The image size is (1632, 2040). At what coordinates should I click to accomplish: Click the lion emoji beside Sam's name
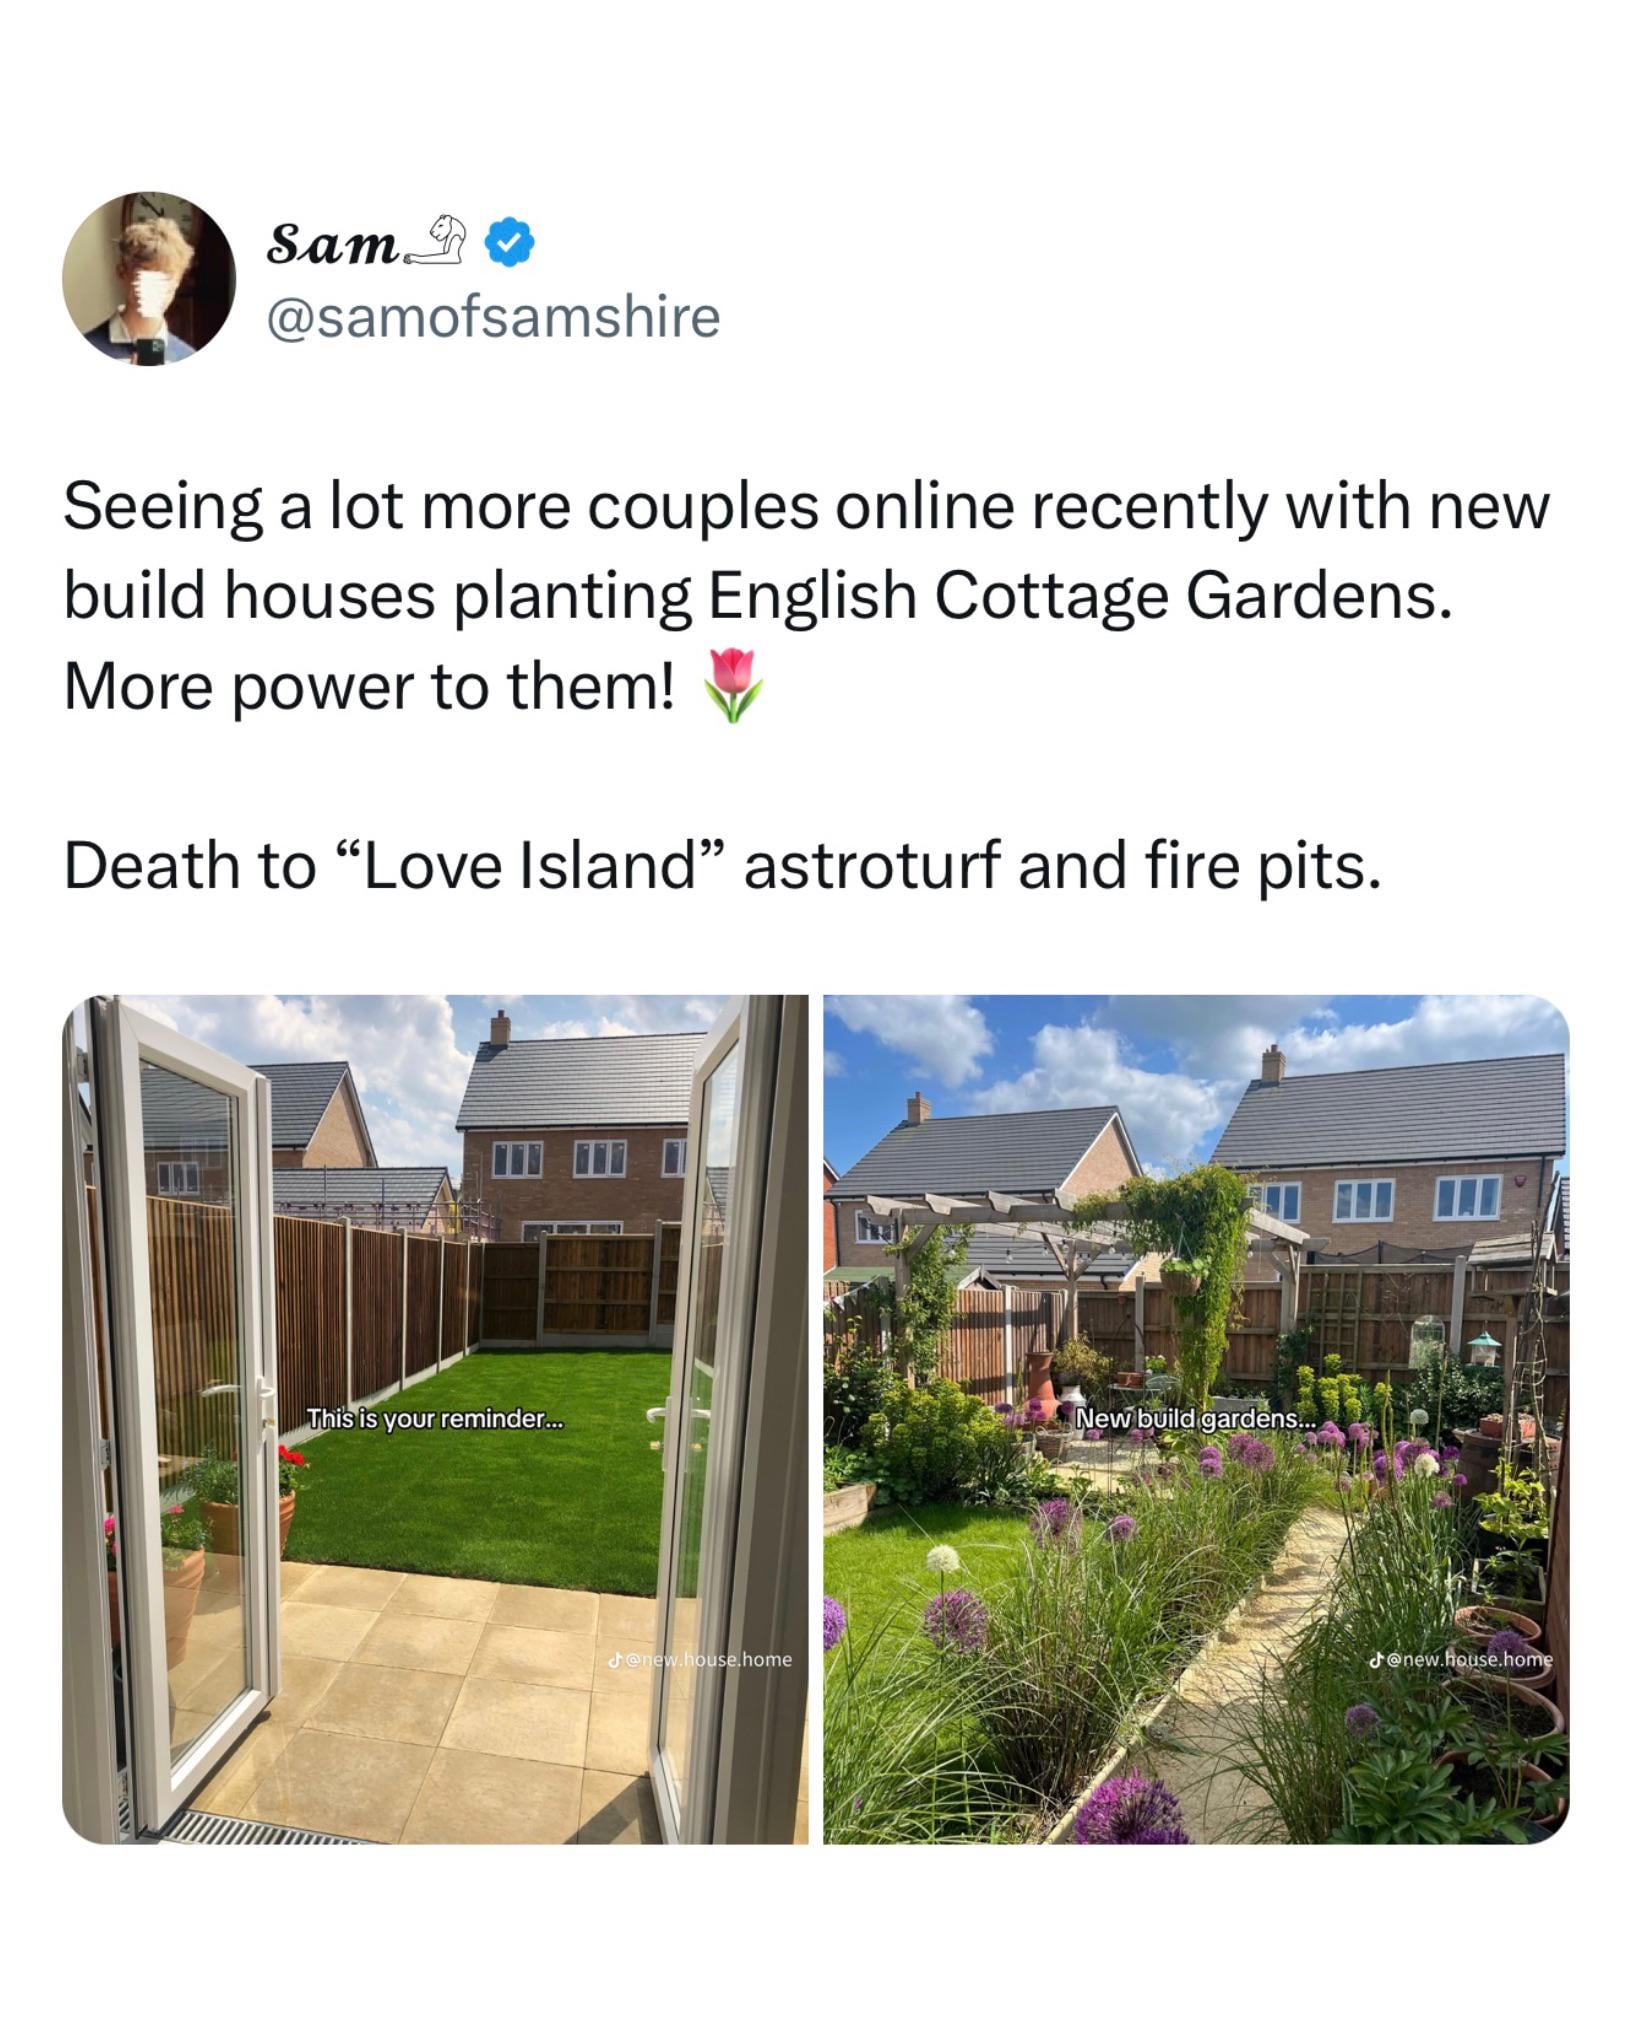pos(436,242)
